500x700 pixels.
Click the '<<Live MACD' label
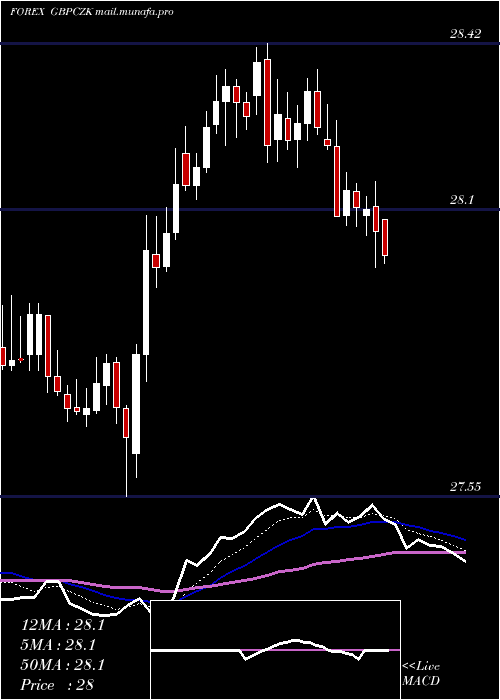tap(421, 674)
